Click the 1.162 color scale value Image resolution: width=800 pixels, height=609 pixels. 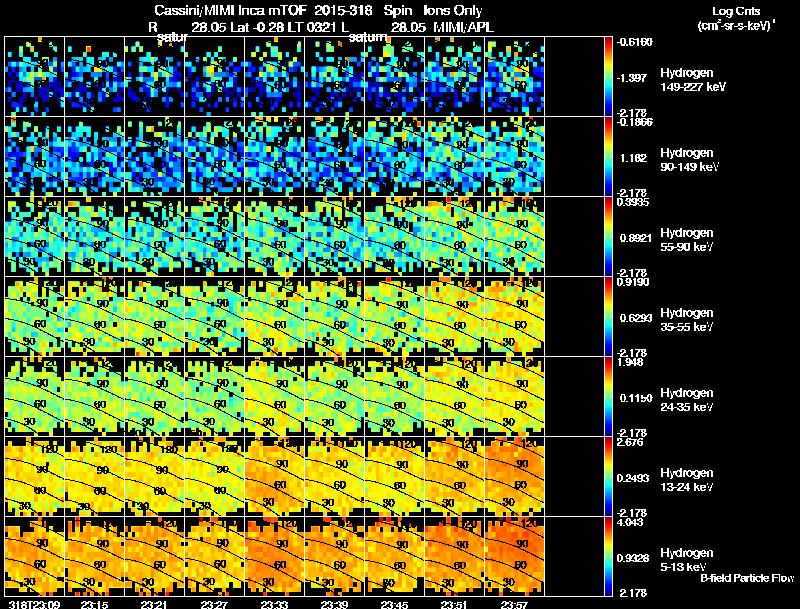[633, 158]
